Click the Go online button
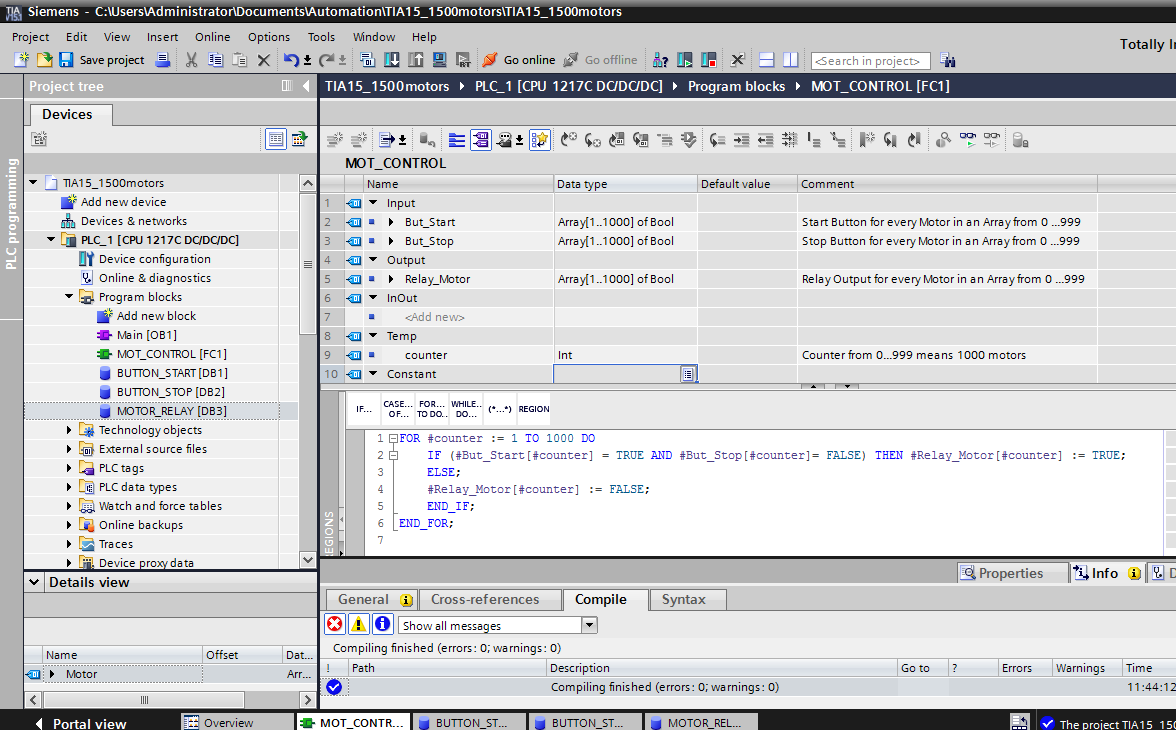Screen dimensions: 1176x730 pos(518,60)
